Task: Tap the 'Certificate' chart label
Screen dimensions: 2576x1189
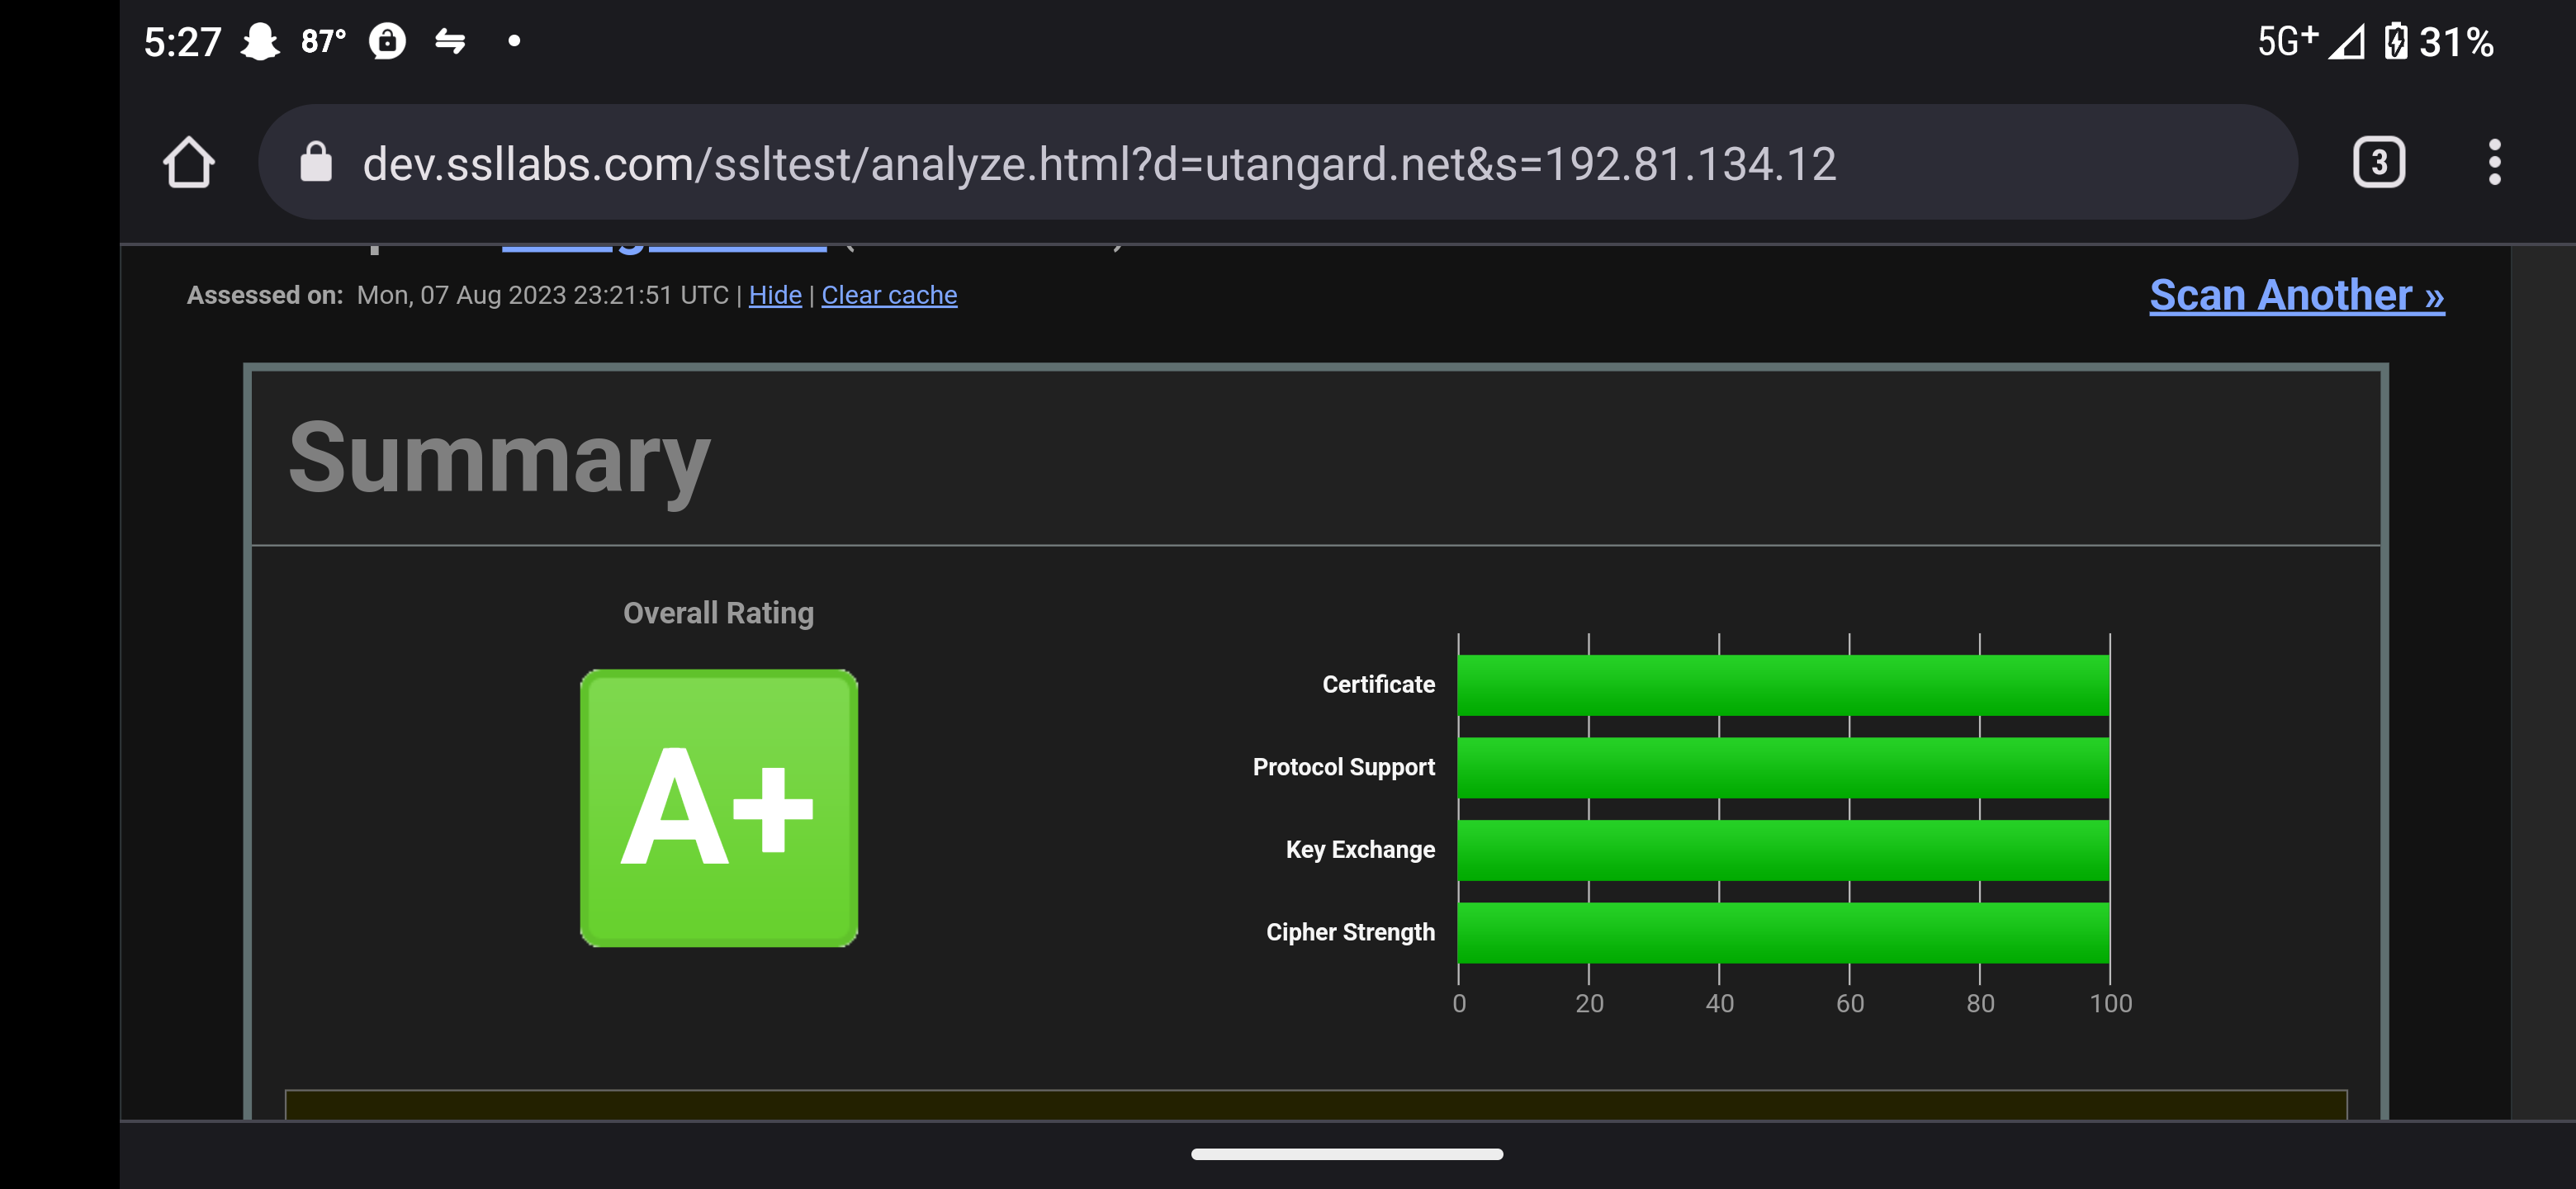Action: pos(1378,684)
